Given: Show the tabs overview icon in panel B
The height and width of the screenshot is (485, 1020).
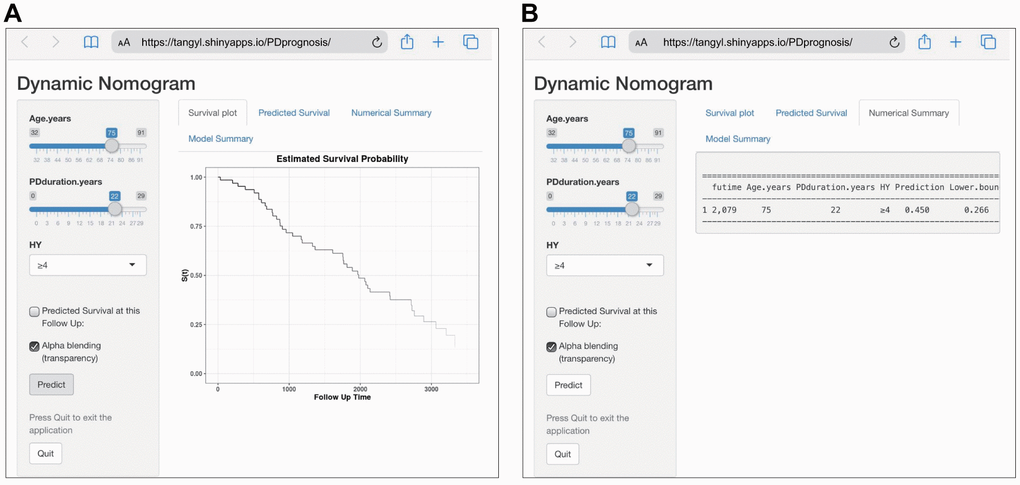Looking at the screenshot, I should point(987,42).
